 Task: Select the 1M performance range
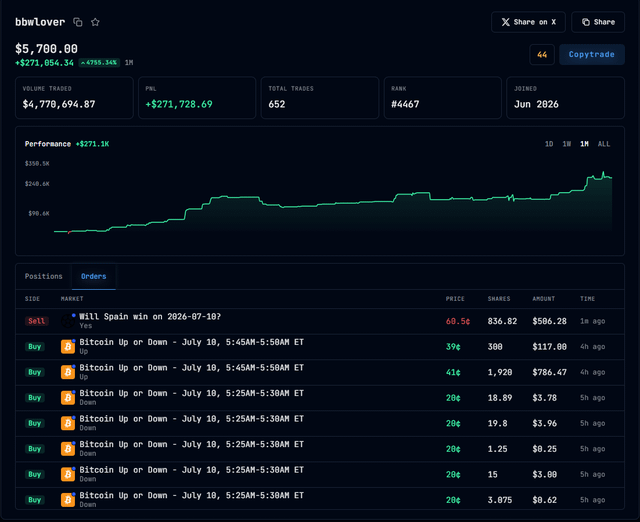tap(584, 144)
